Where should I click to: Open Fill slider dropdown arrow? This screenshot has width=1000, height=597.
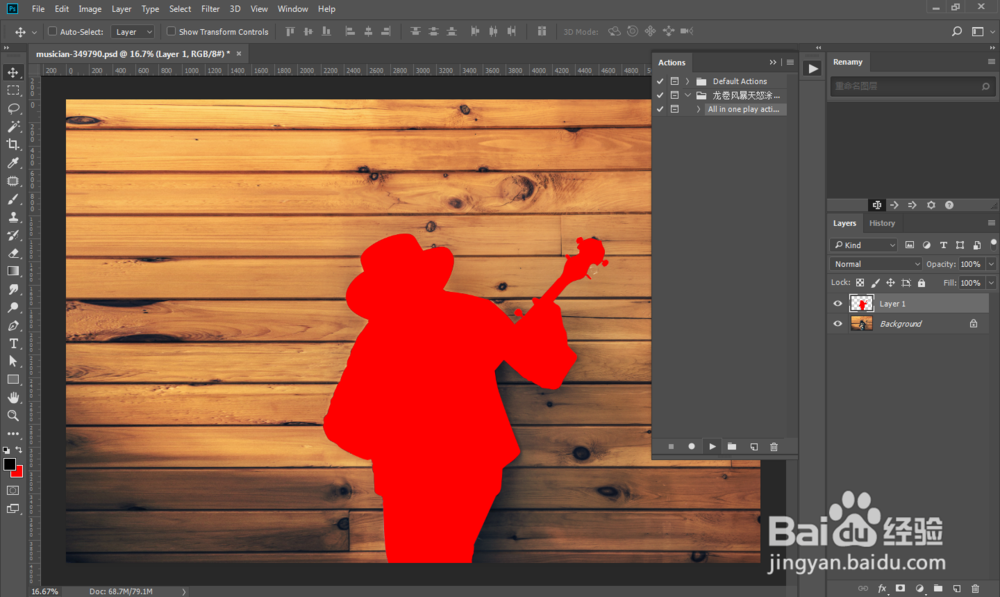click(x=991, y=283)
